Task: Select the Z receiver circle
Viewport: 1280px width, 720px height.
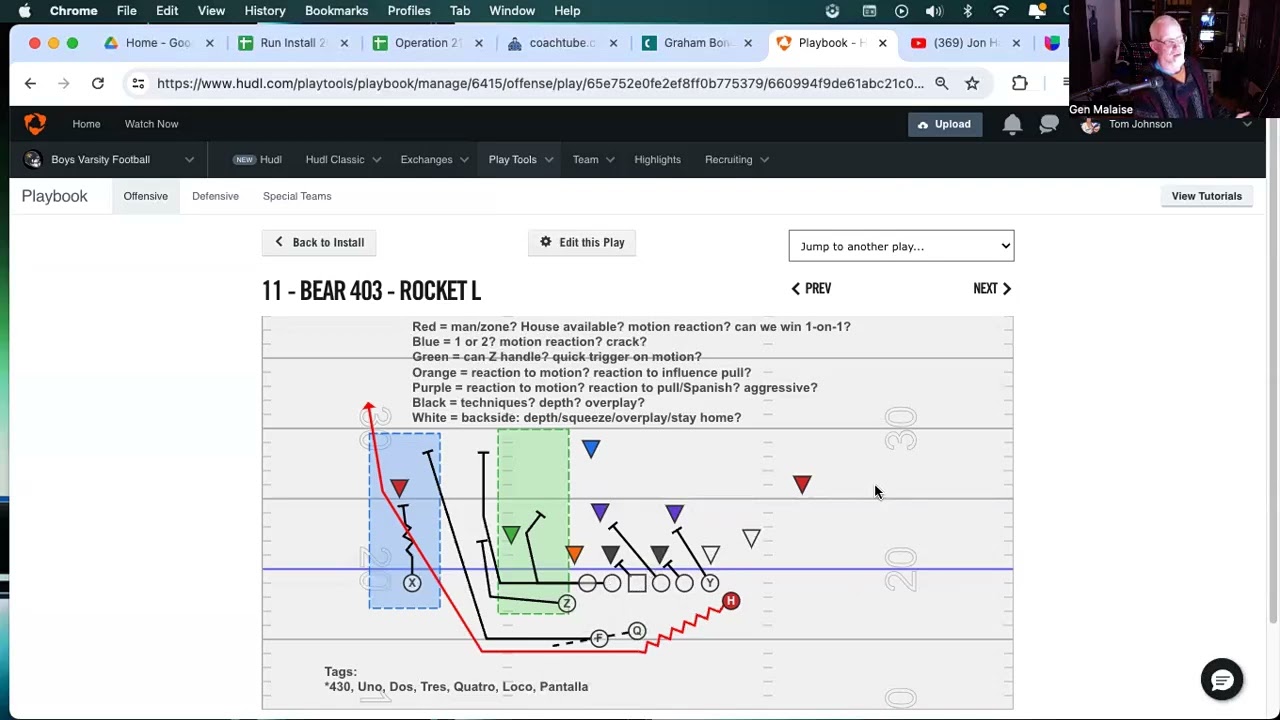Action: pos(567,604)
